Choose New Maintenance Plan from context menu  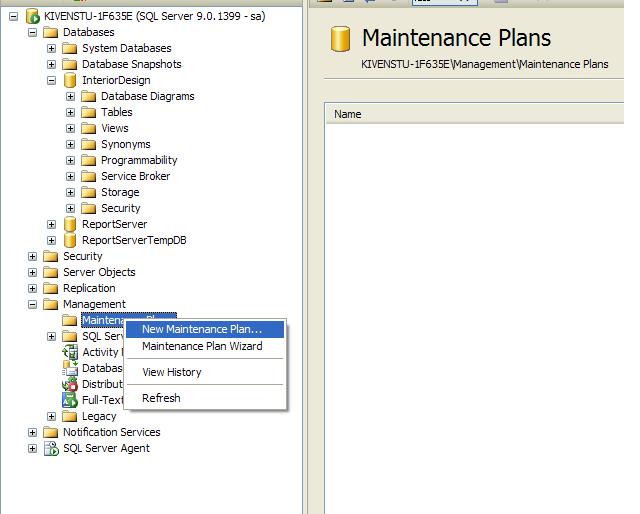202,329
